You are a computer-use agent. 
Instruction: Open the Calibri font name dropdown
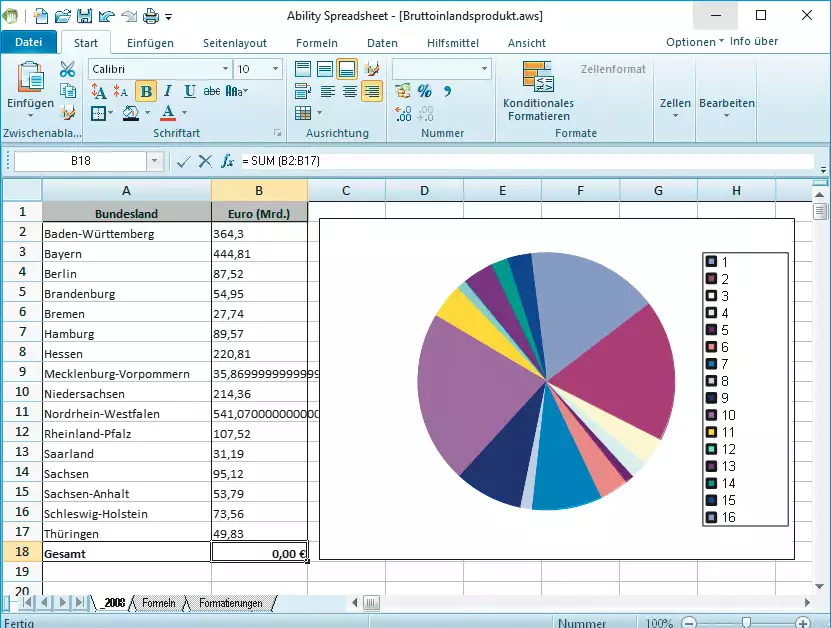[x=225, y=69]
